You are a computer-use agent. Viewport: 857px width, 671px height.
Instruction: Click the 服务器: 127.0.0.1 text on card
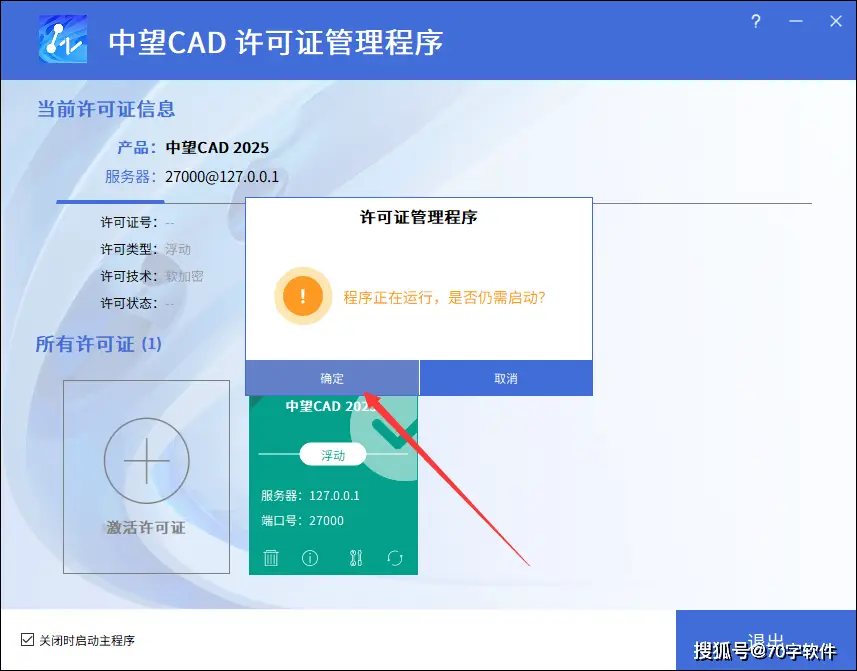310,496
